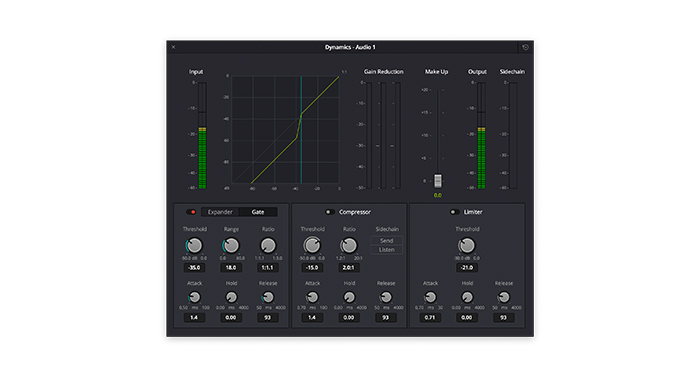This screenshot has height=380, width=700.
Task: Switch to Expander mode
Action: (220, 212)
